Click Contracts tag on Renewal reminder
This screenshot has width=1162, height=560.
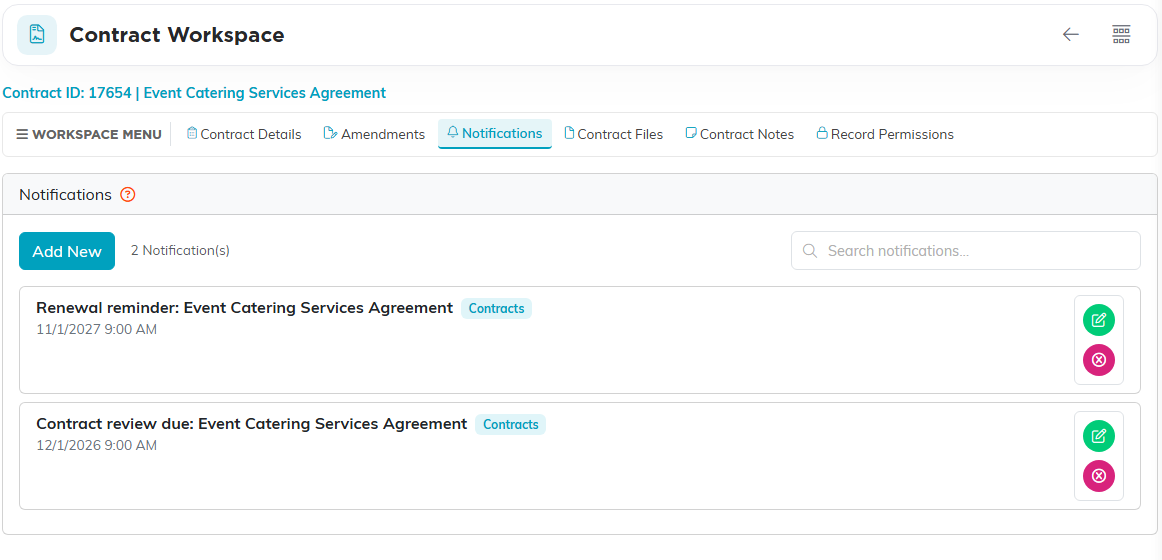coord(497,309)
